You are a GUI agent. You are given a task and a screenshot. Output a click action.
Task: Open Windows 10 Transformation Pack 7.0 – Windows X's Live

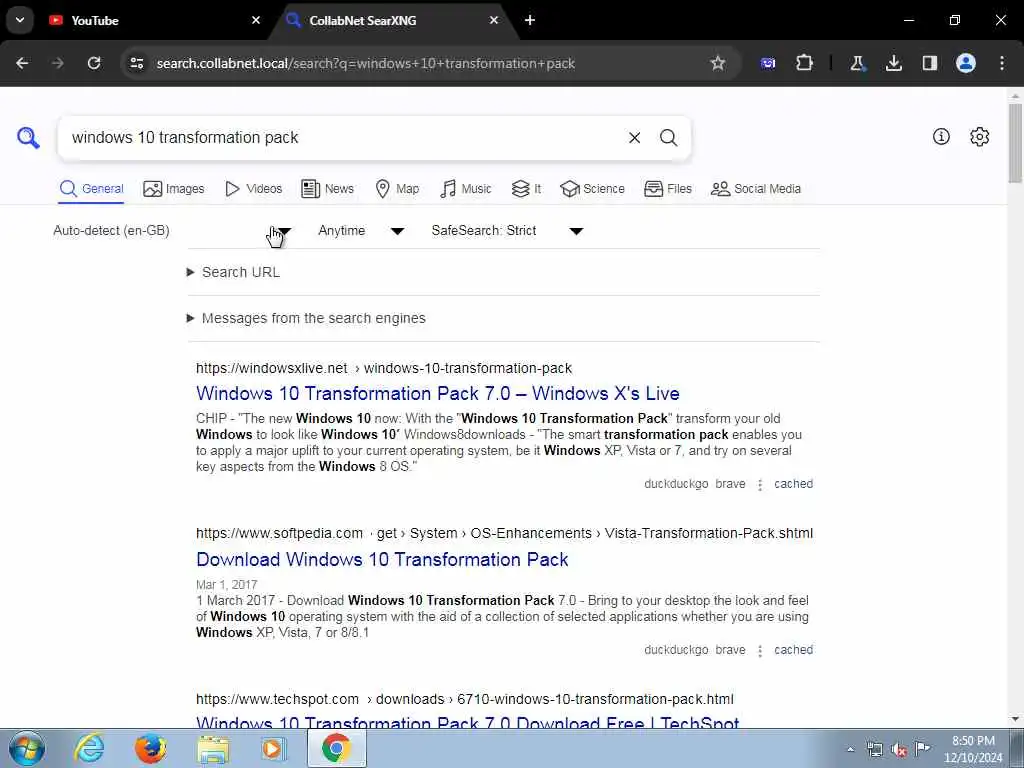point(438,393)
